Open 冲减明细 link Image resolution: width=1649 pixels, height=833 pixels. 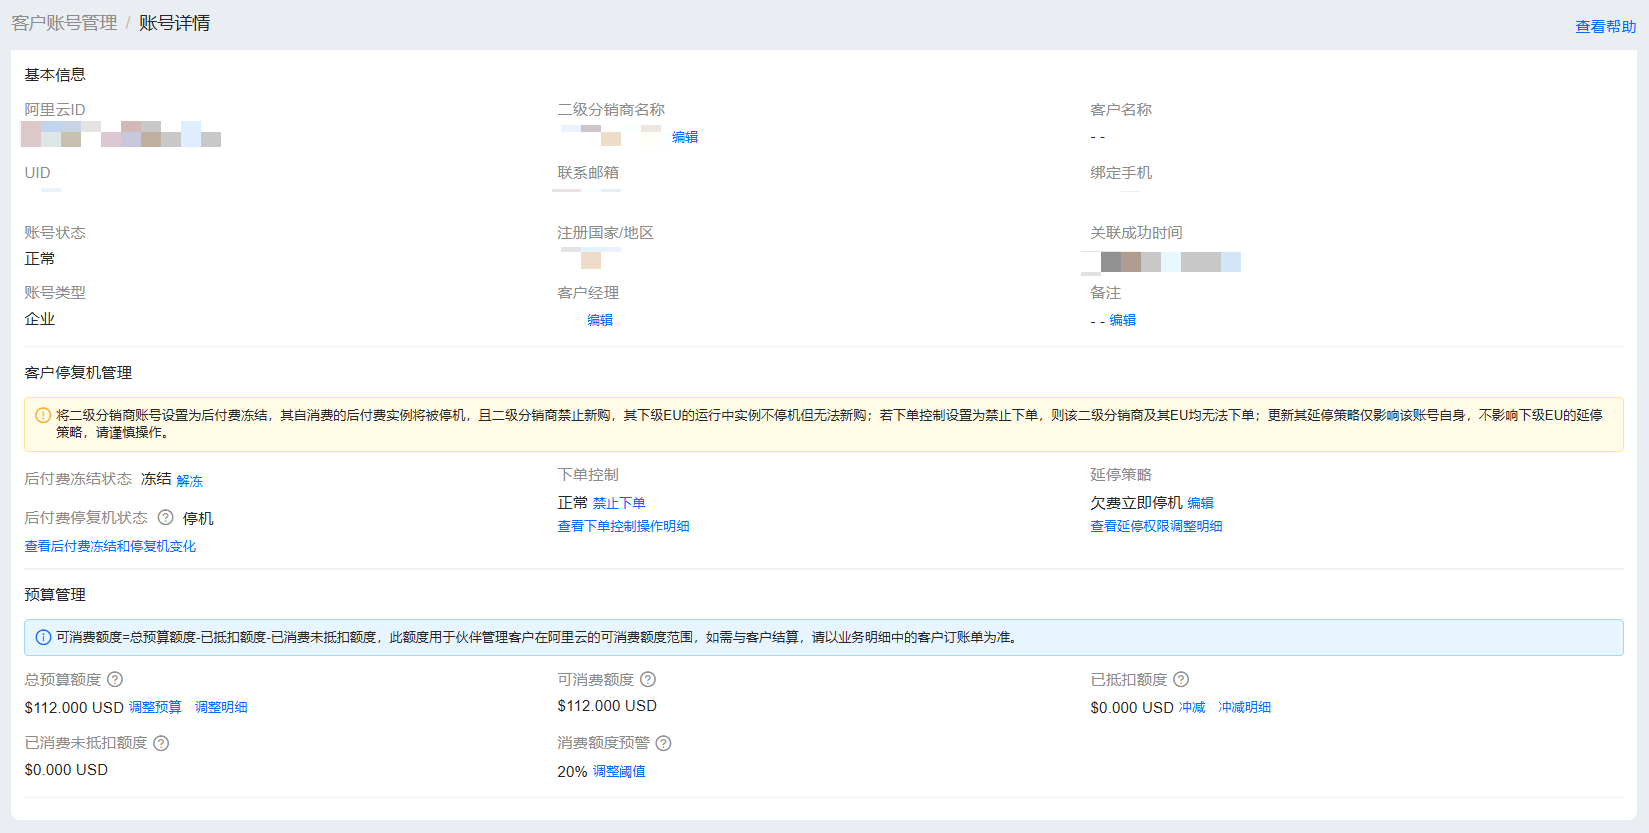pos(1245,707)
